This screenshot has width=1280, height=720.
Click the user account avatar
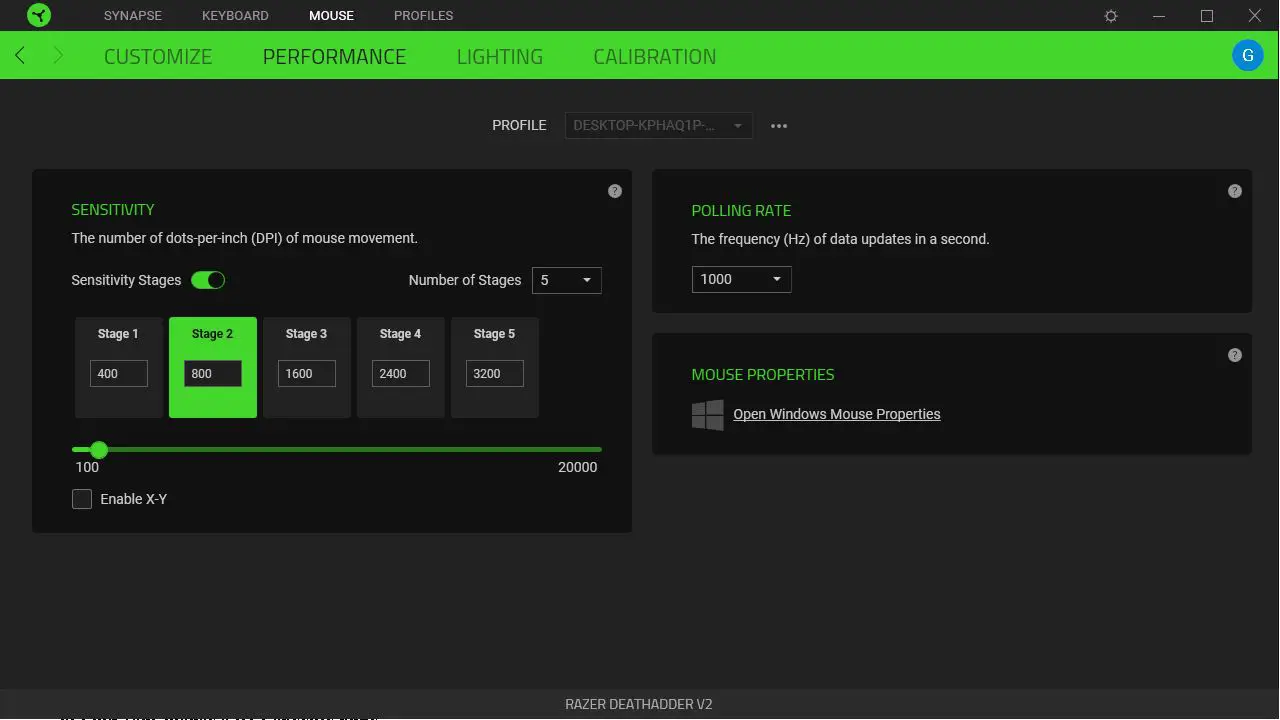click(x=1247, y=55)
